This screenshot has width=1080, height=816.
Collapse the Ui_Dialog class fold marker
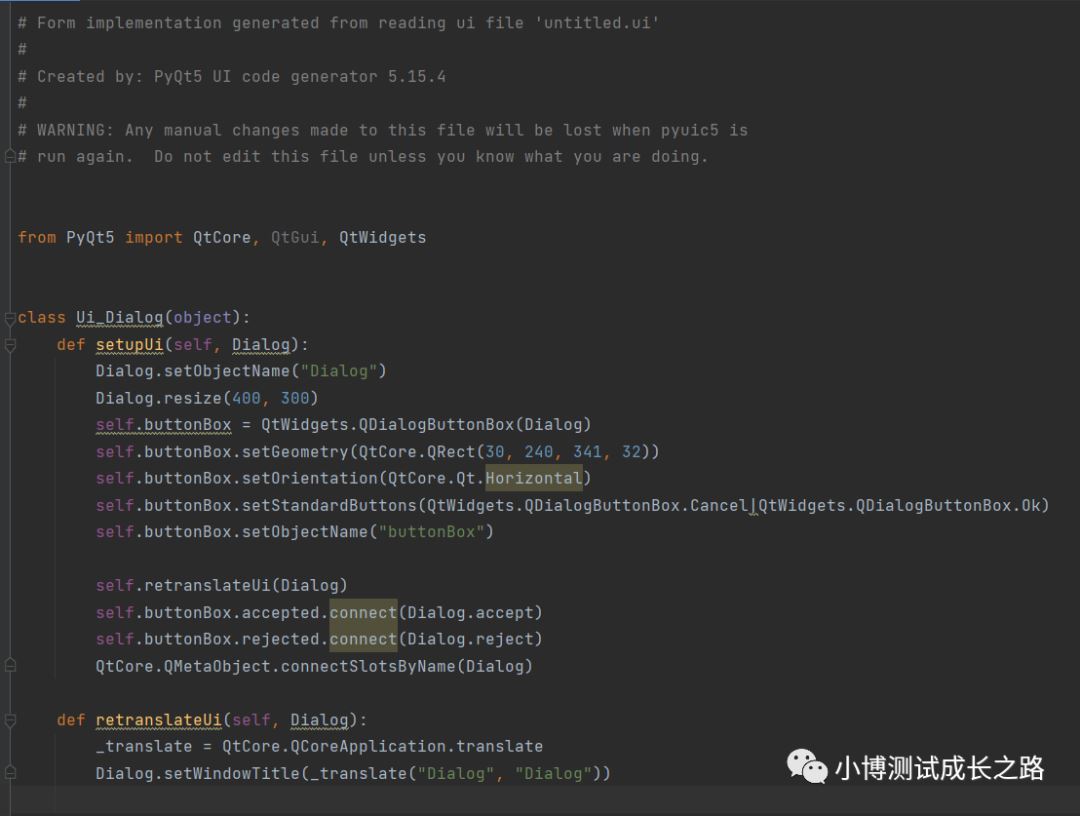pos(8,317)
